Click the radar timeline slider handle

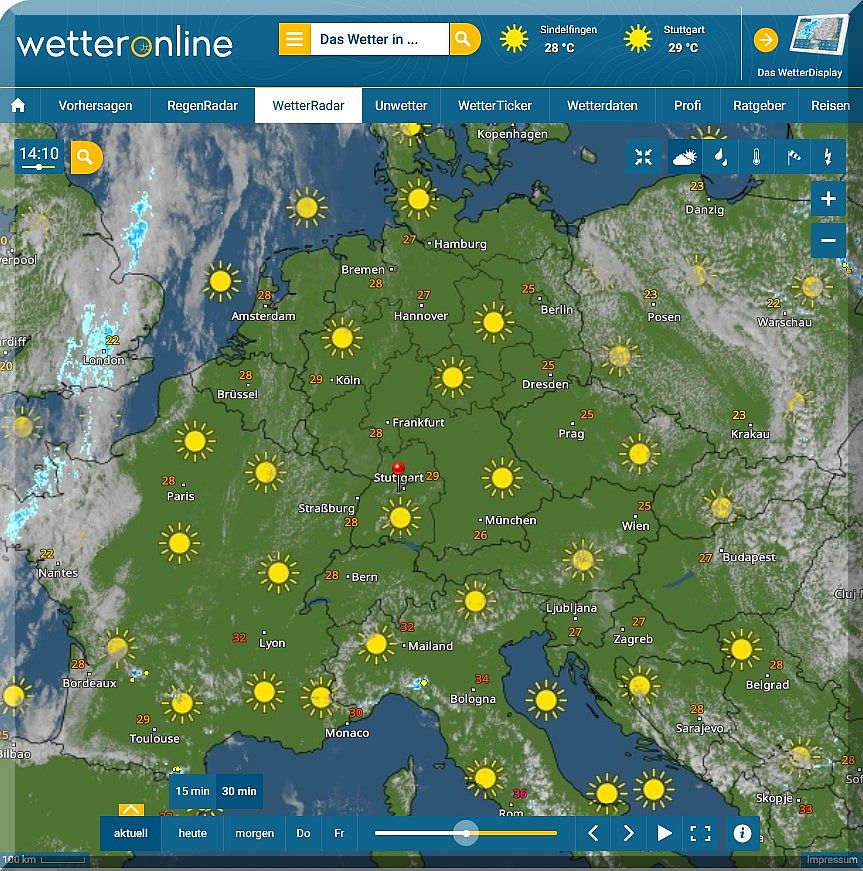[x=466, y=833]
